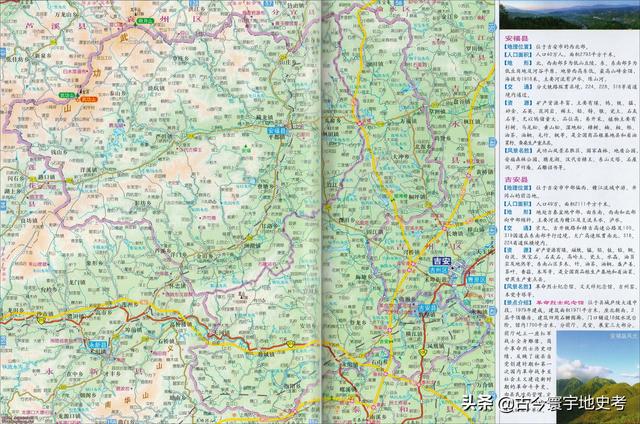This screenshot has width=640, height=424.
Task: Select the 安福县 heading in the text panel
Action: 510,36
